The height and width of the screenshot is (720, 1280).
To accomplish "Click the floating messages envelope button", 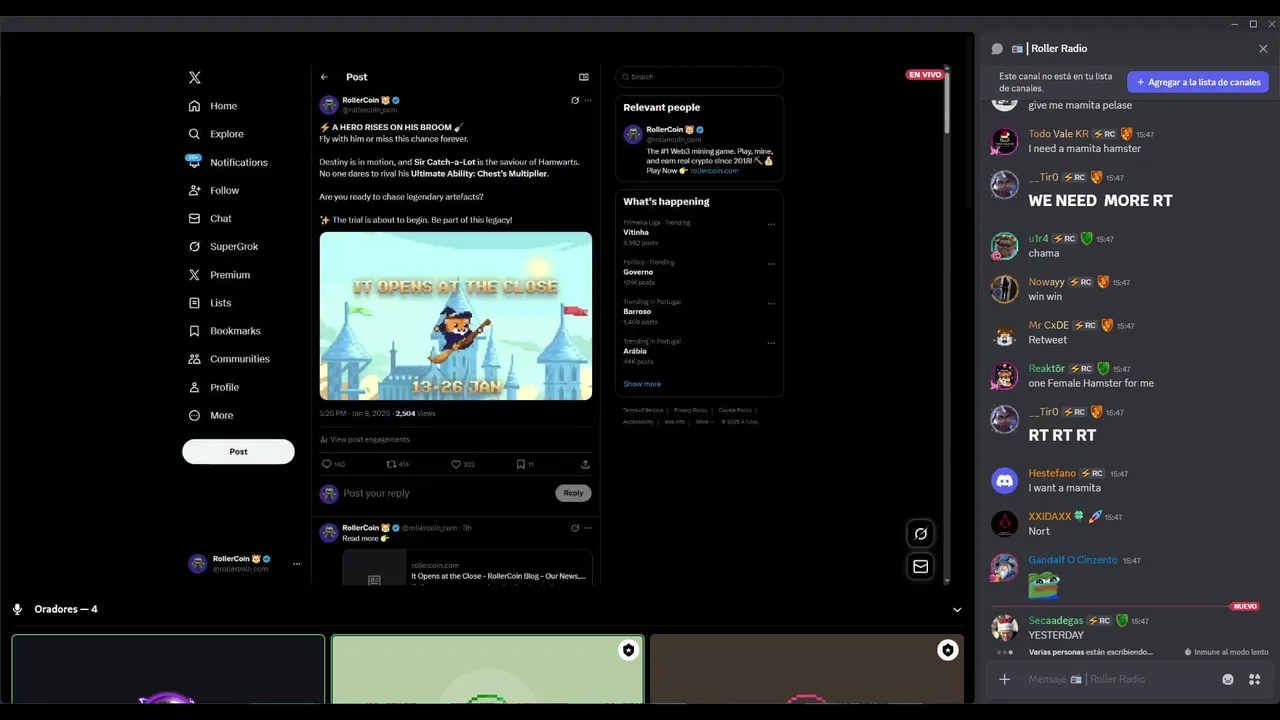I will pyautogui.click(x=921, y=567).
